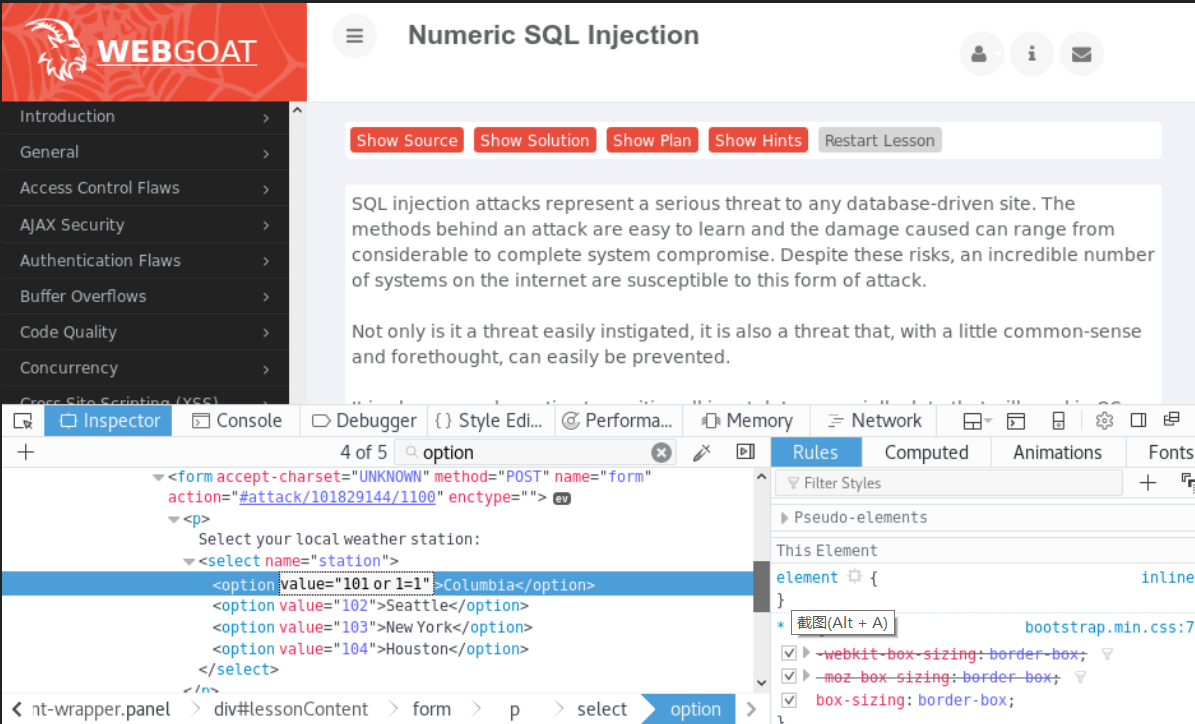This screenshot has width=1195, height=724.
Task: Click the Show Source button
Action: 407,140
